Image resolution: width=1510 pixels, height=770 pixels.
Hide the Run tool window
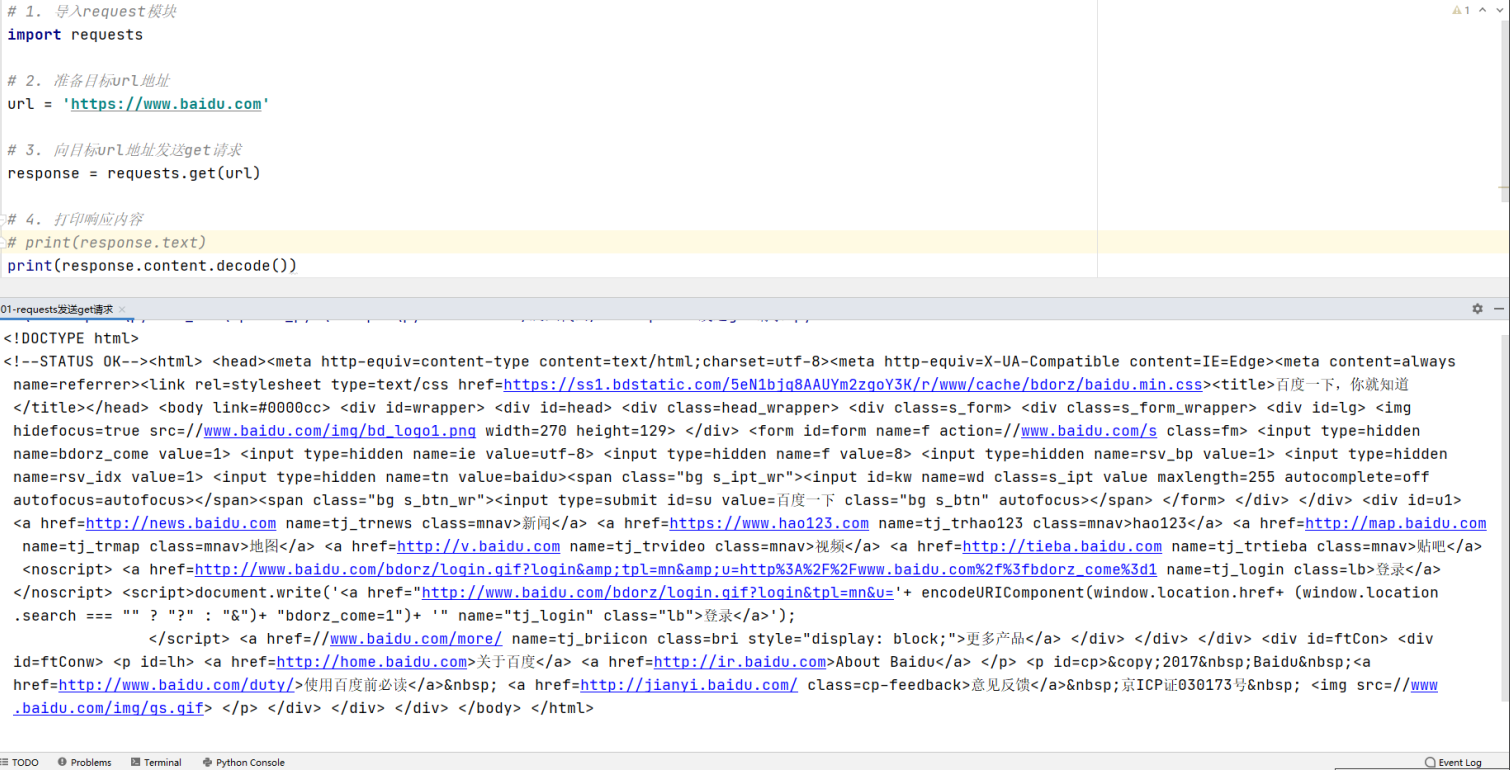tap(1498, 309)
